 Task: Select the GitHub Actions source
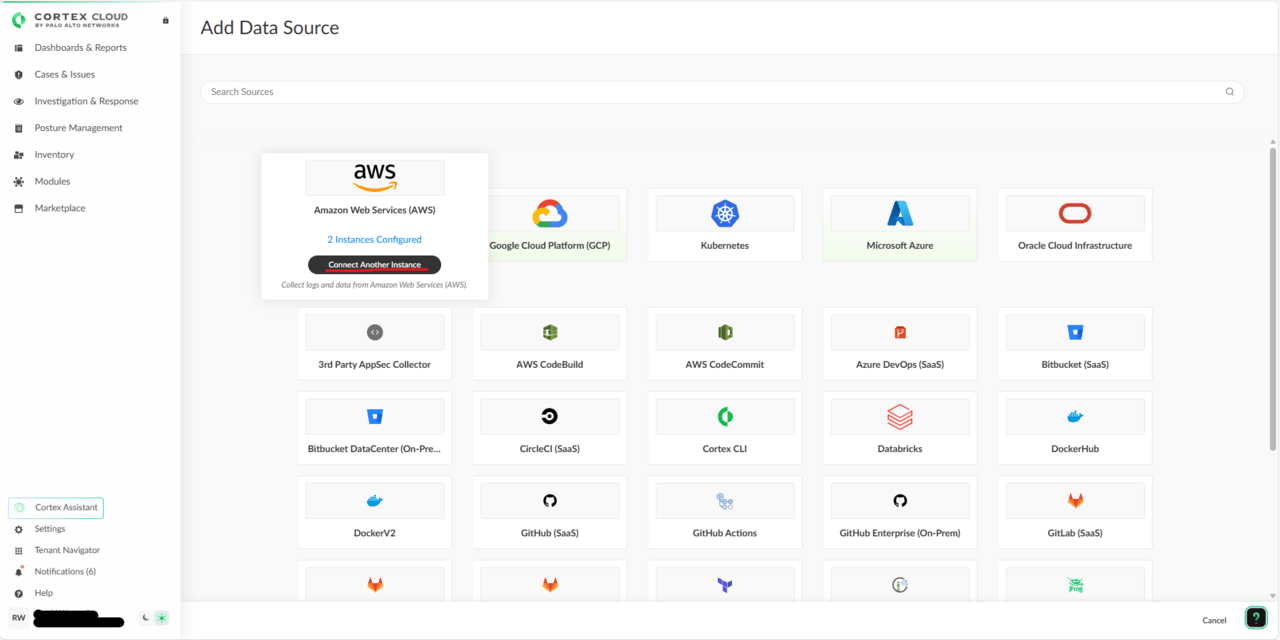pos(725,512)
